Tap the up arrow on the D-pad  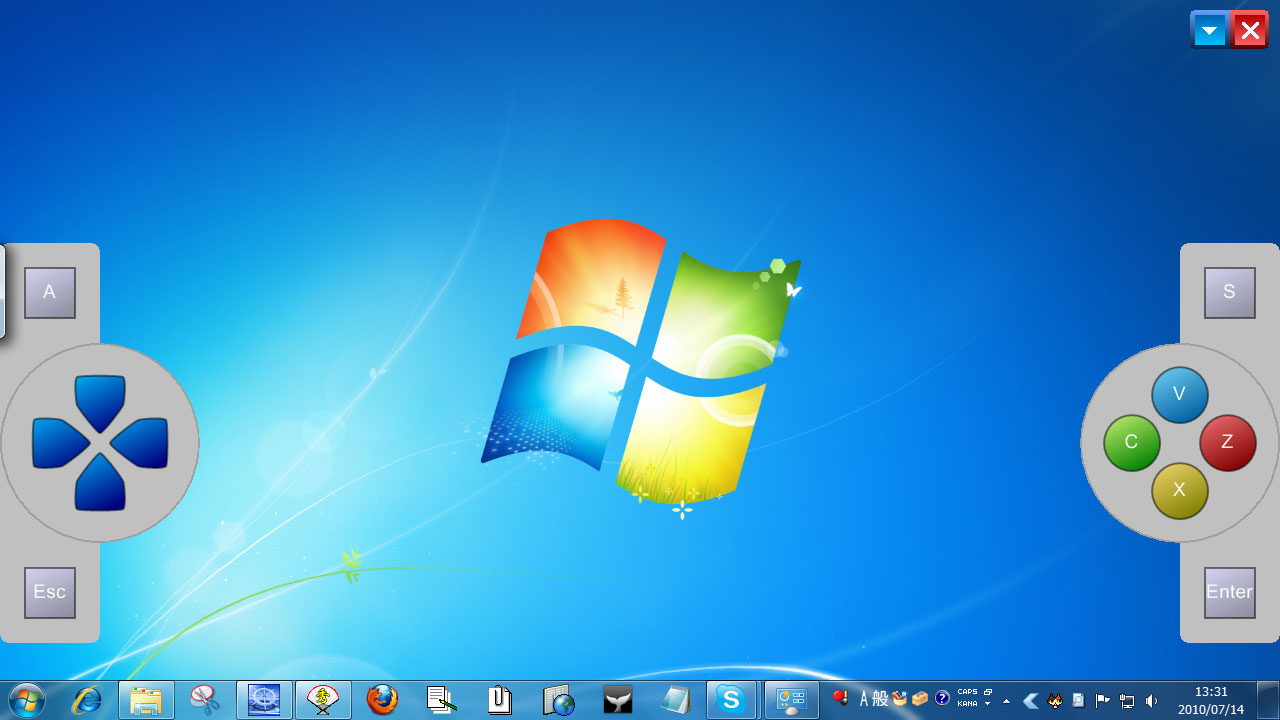[100, 402]
